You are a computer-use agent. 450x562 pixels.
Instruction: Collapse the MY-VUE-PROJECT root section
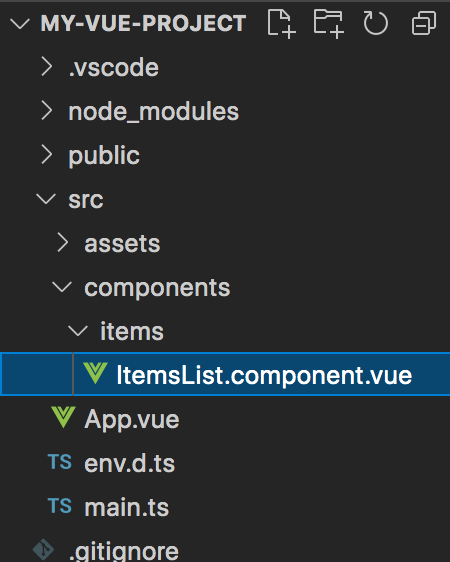(20, 24)
